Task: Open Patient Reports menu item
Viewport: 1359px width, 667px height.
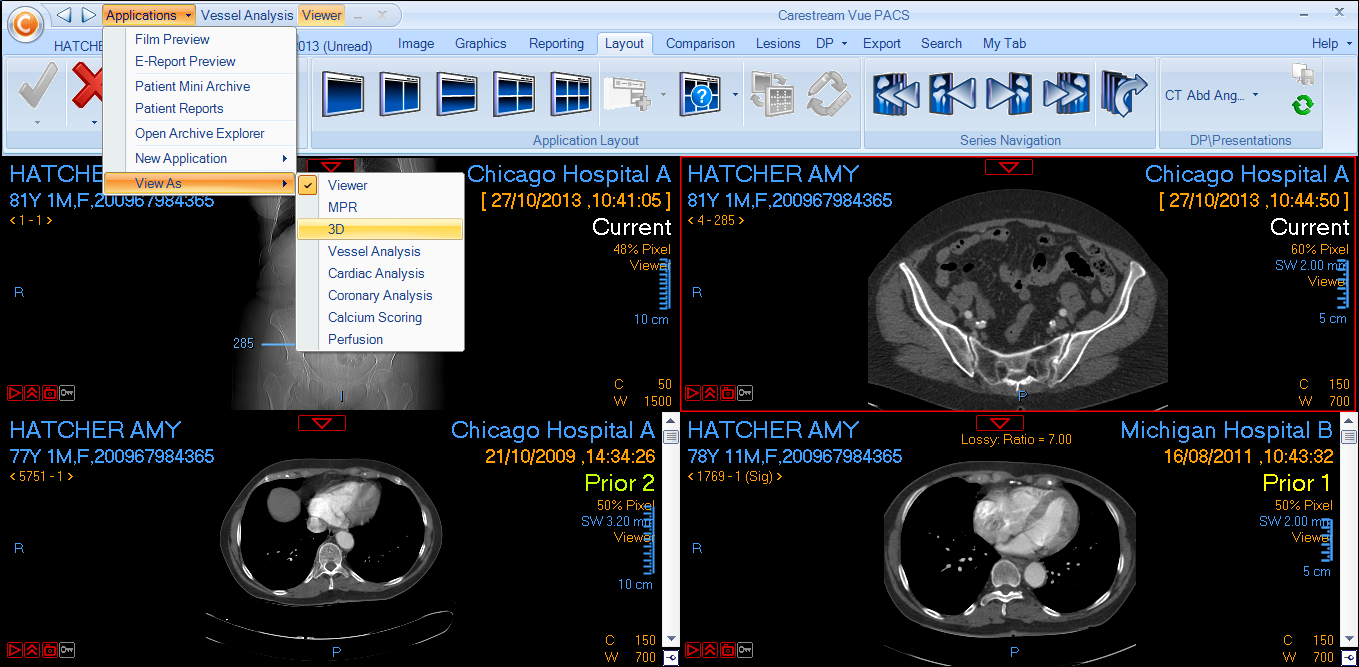Action: [x=200, y=109]
